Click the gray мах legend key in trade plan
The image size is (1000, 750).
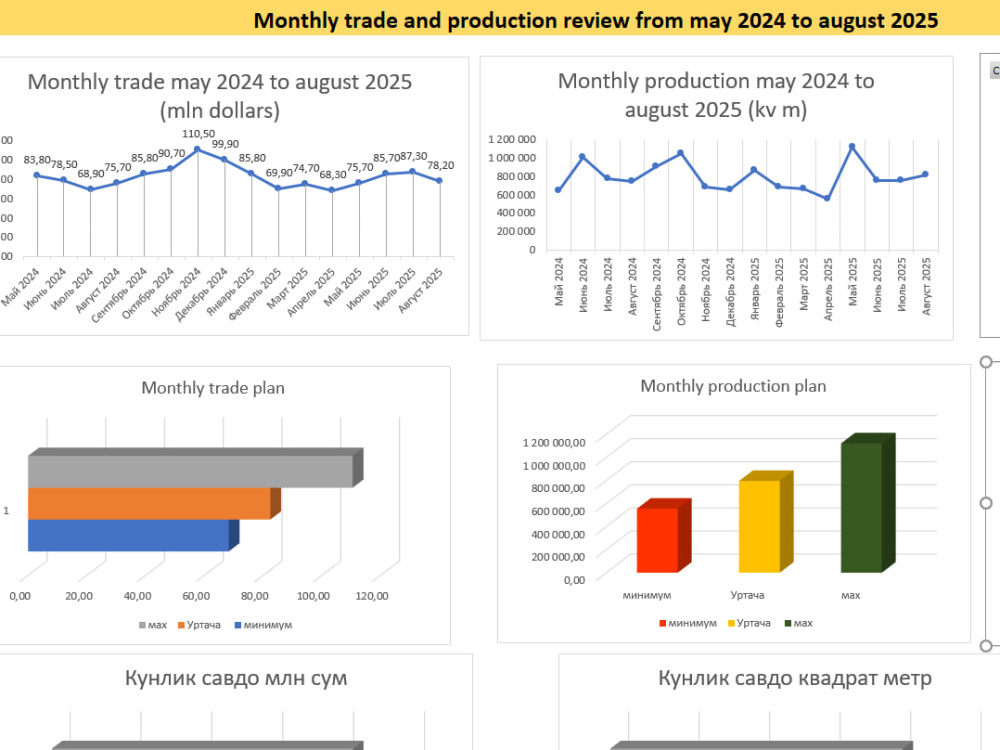(x=142, y=625)
